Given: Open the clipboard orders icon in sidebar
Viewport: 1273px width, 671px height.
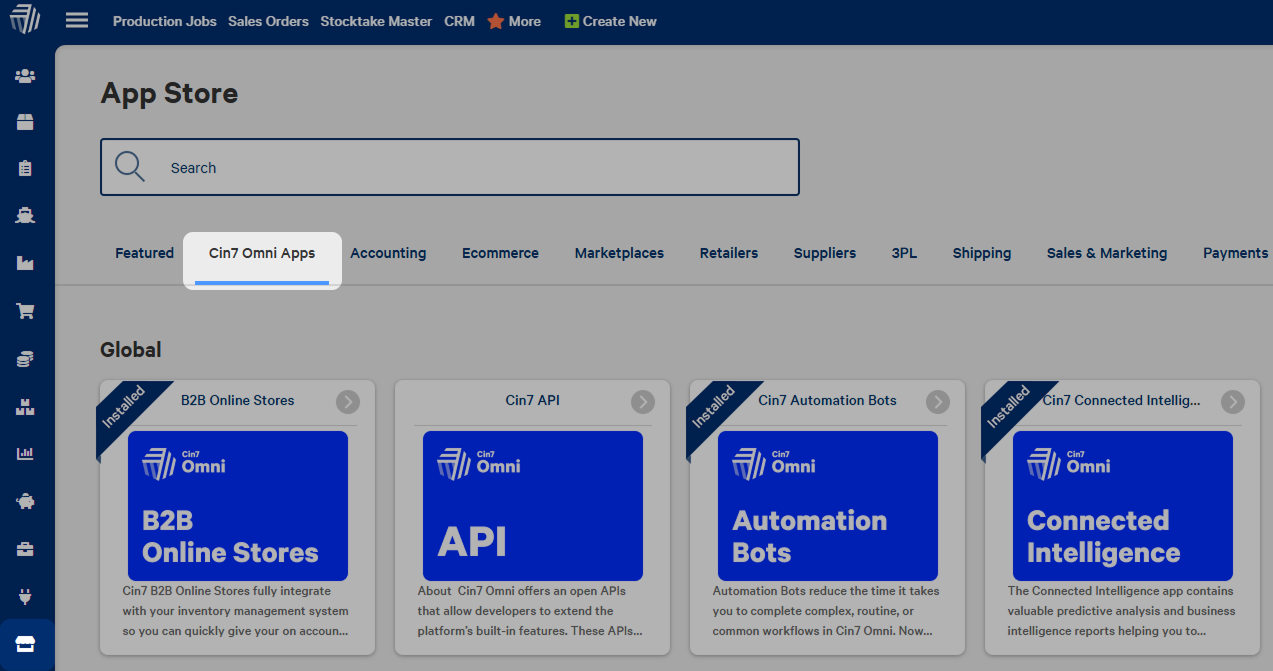Looking at the screenshot, I should click(x=26, y=169).
